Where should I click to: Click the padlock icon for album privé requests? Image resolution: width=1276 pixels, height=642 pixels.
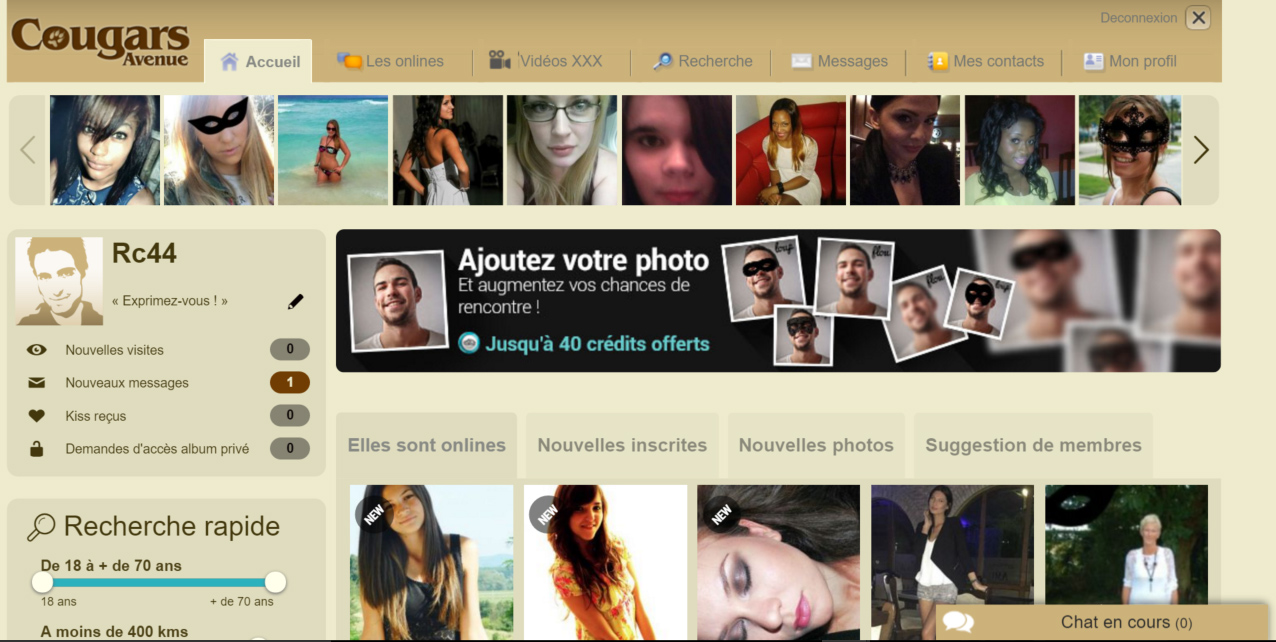pyautogui.click(x=37, y=449)
